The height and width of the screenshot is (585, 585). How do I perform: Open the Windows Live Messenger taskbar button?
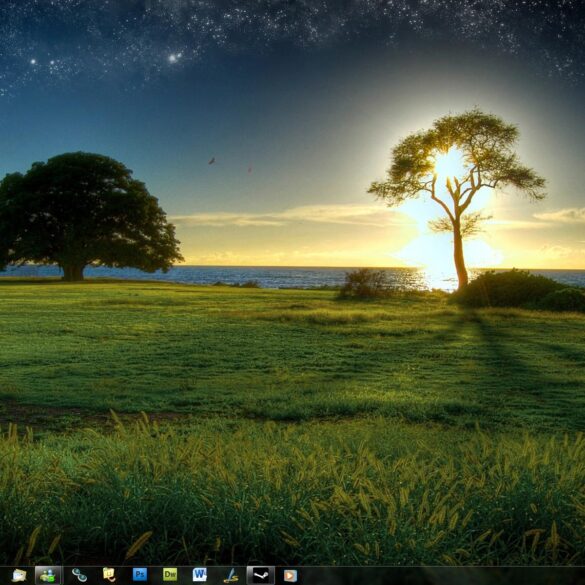coord(48,575)
